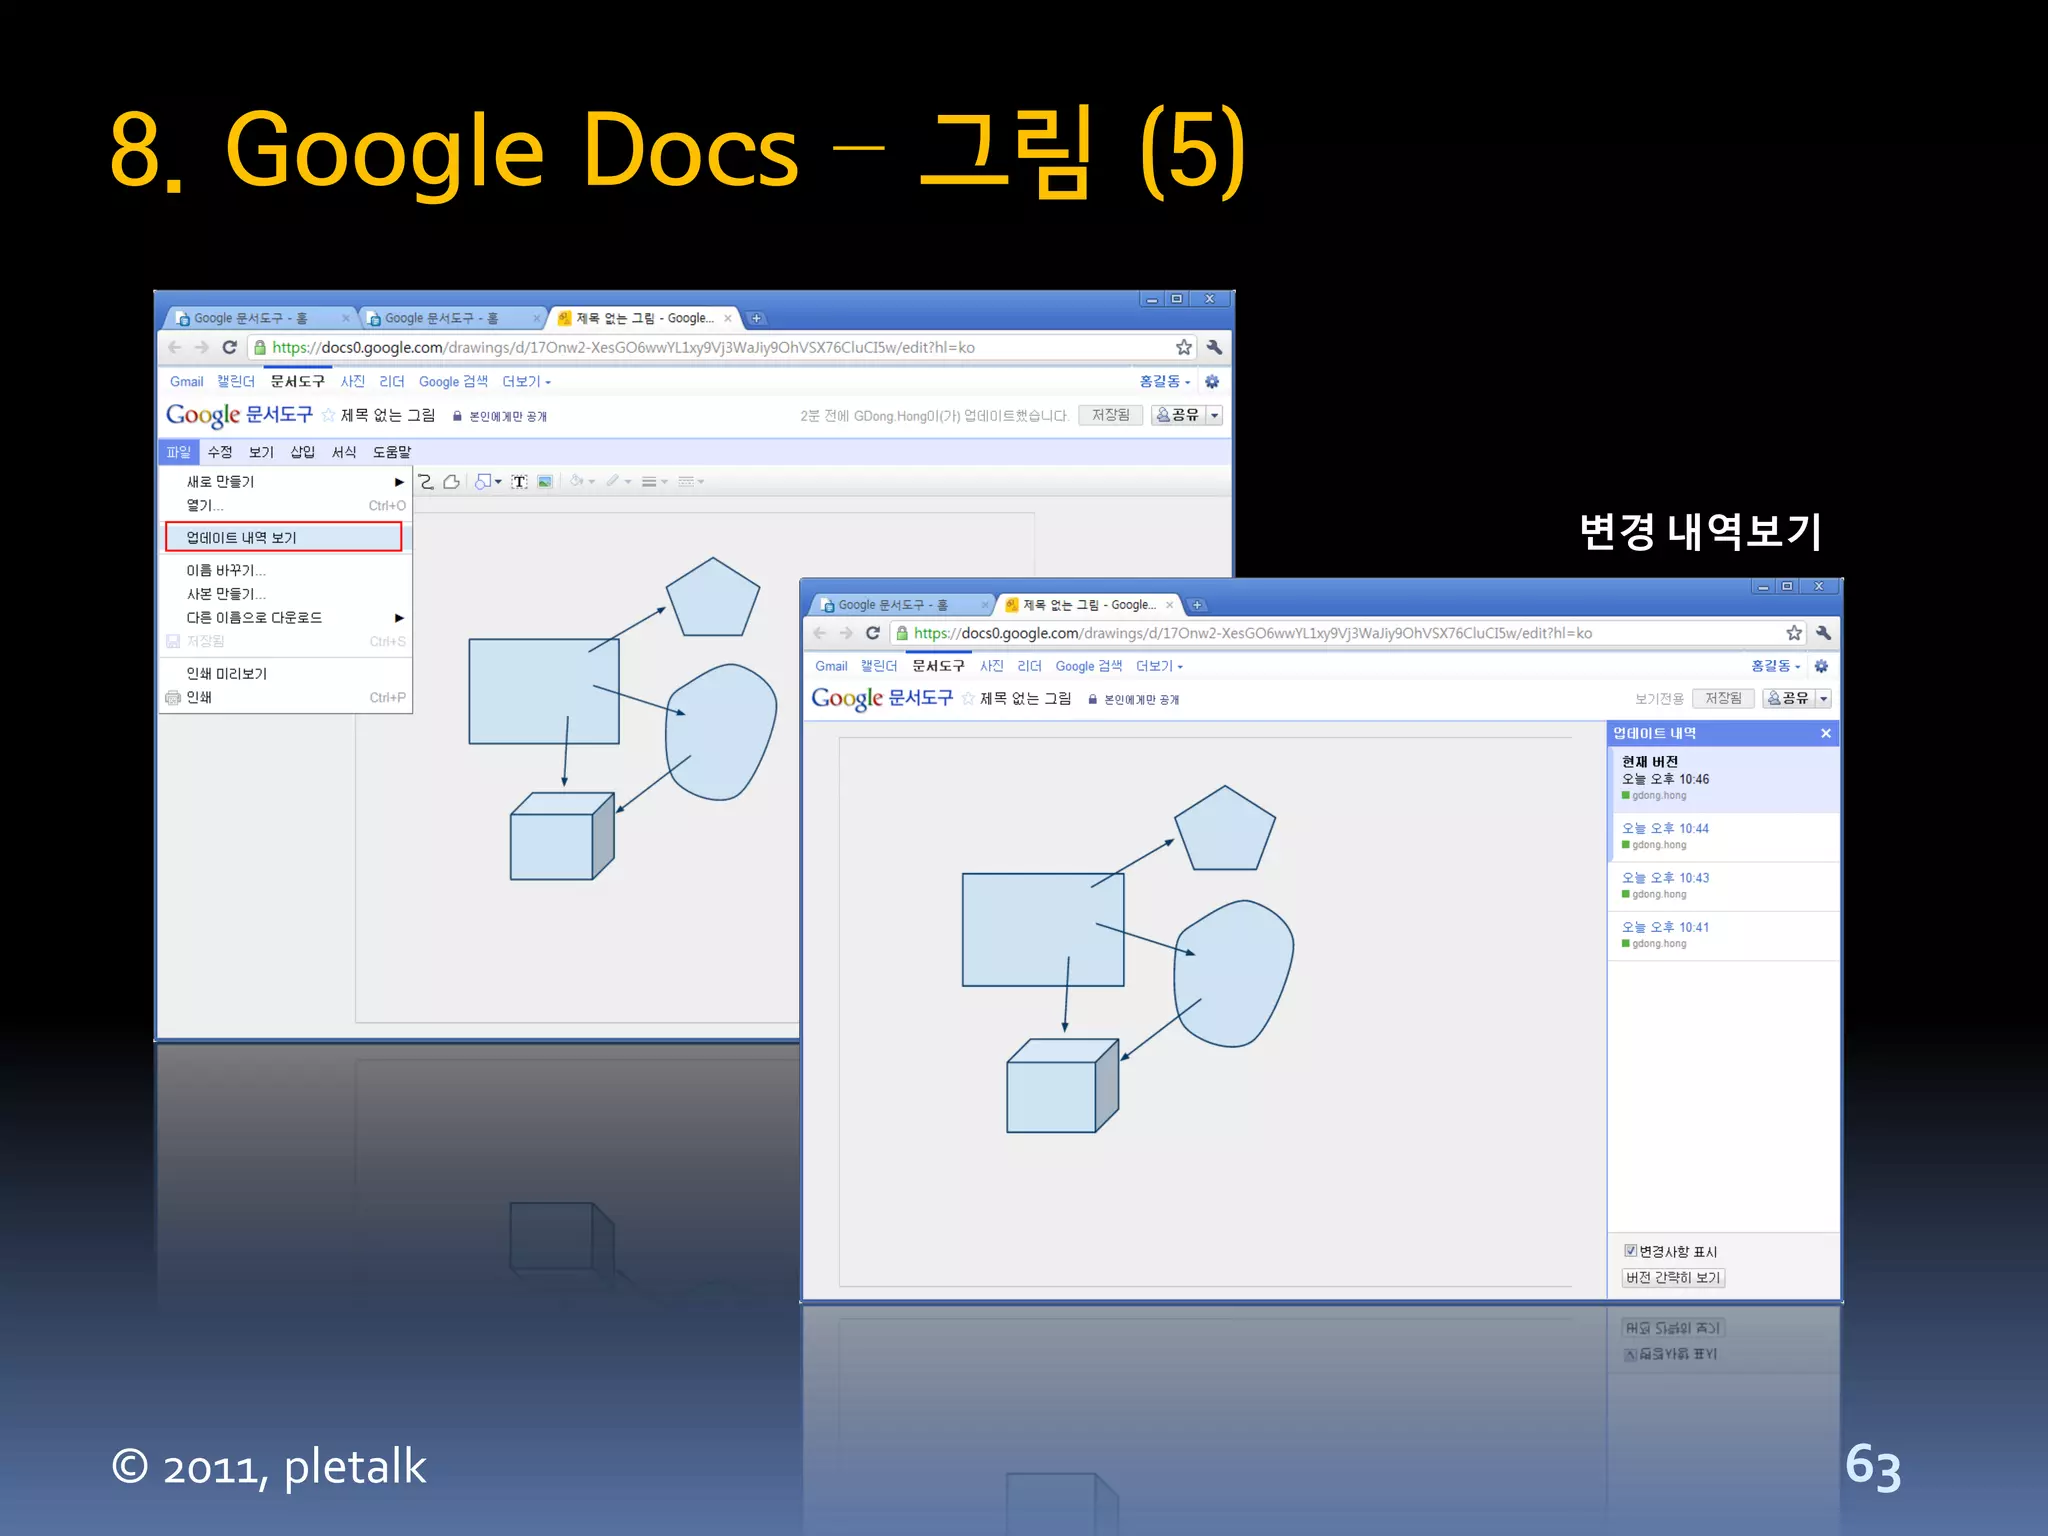Image resolution: width=2048 pixels, height=1536 pixels.
Task: Select the text box tool
Action: [x=519, y=481]
